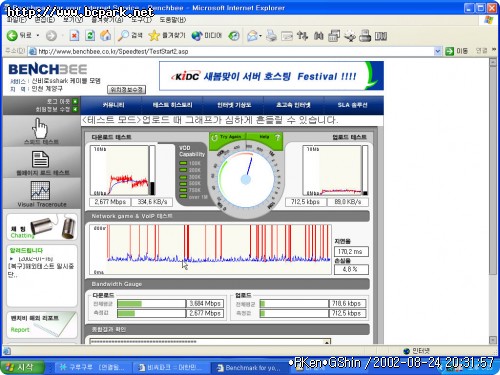Open the KIDC server hosting Festival banner
Screen dimensions: 500x375
[271, 76]
